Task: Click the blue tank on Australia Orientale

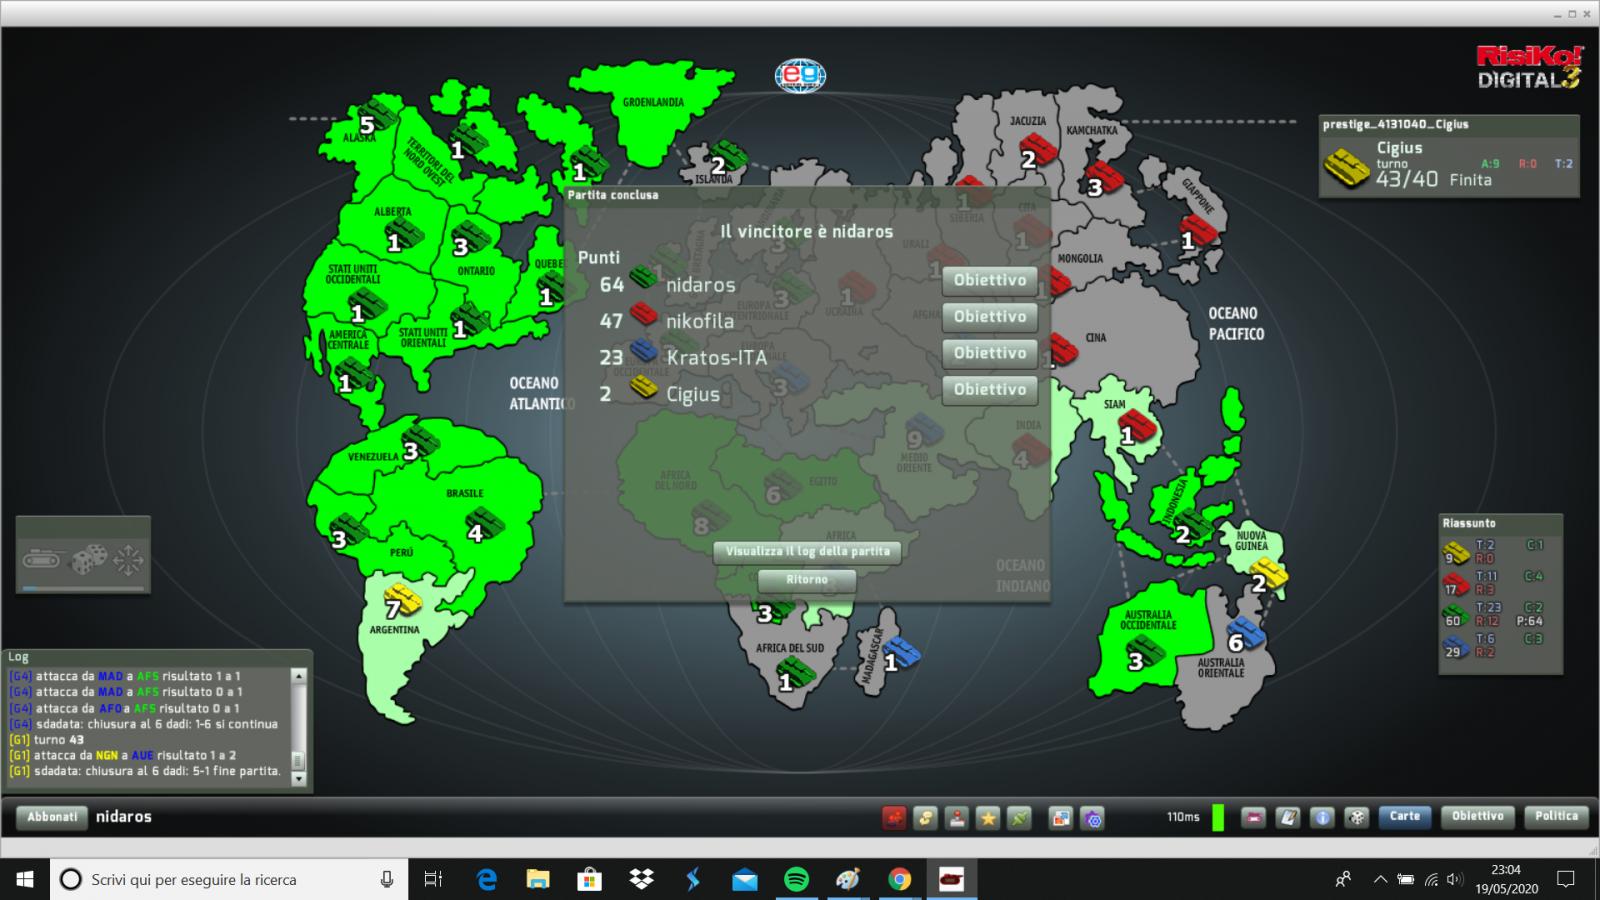Action: pyautogui.click(x=1247, y=633)
